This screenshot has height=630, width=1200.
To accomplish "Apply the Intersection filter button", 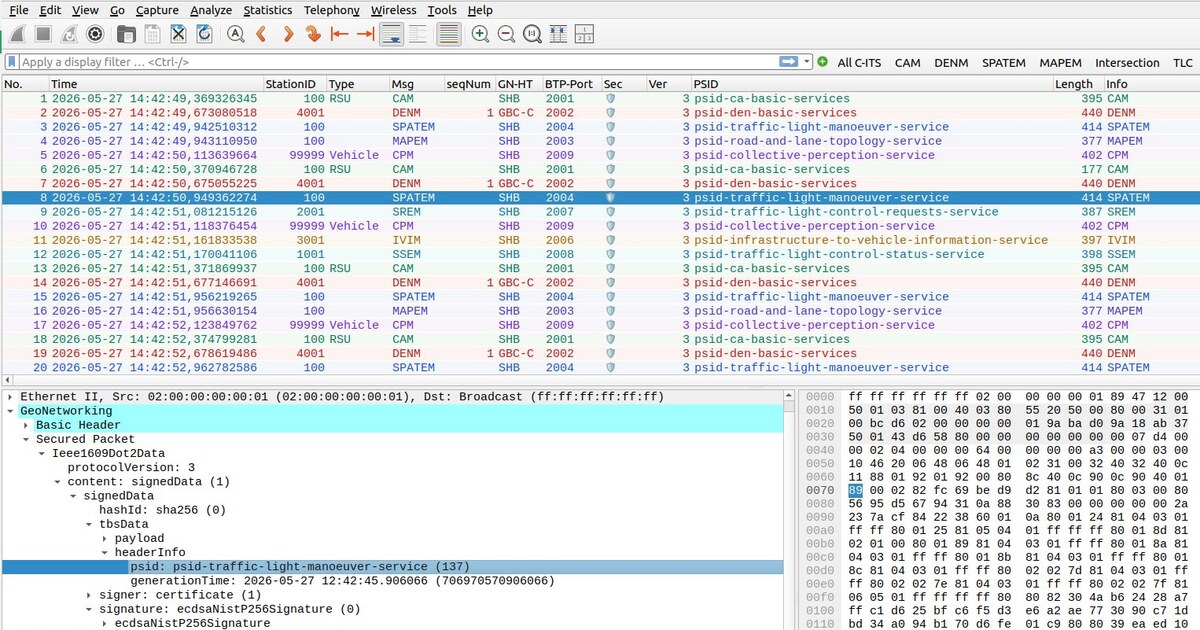I will point(1127,62).
